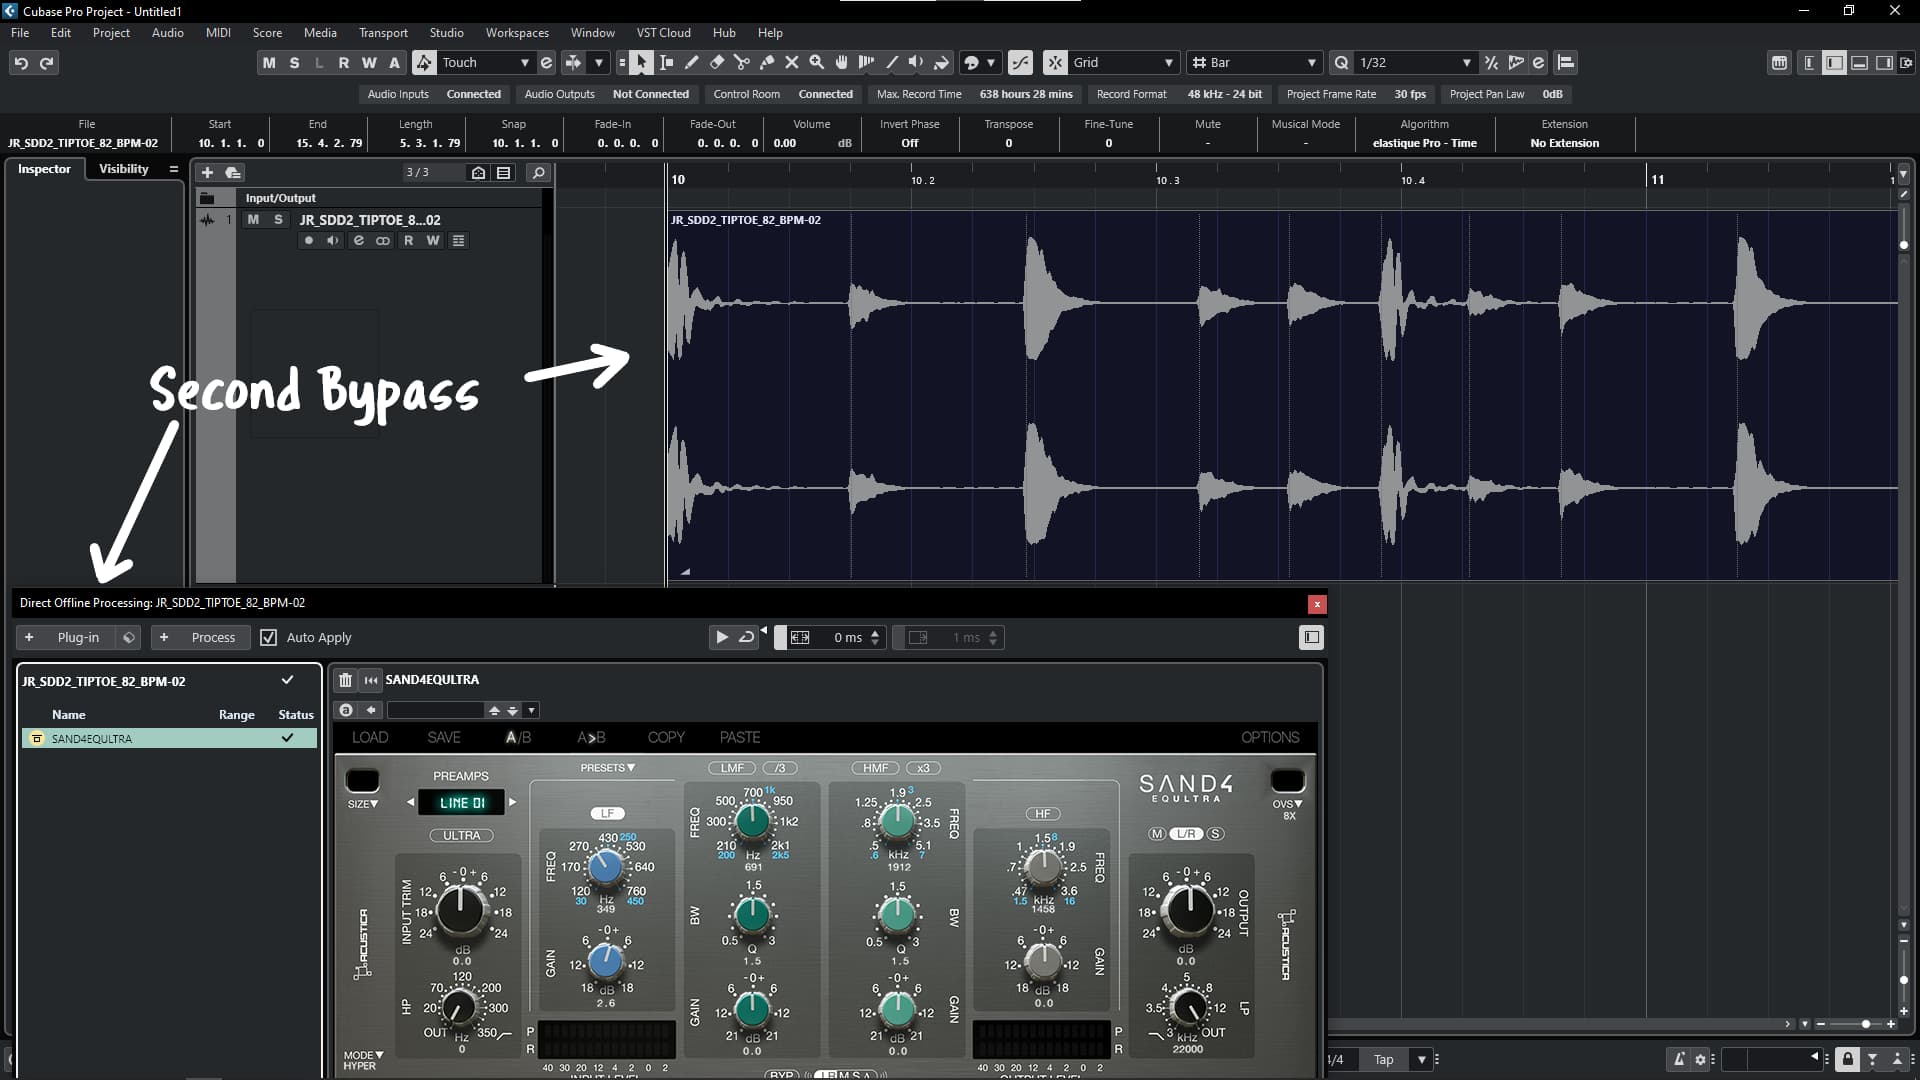Toggle global Read automation R in toolbar
This screenshot has width=1920, height=1080.
(344, 63)
